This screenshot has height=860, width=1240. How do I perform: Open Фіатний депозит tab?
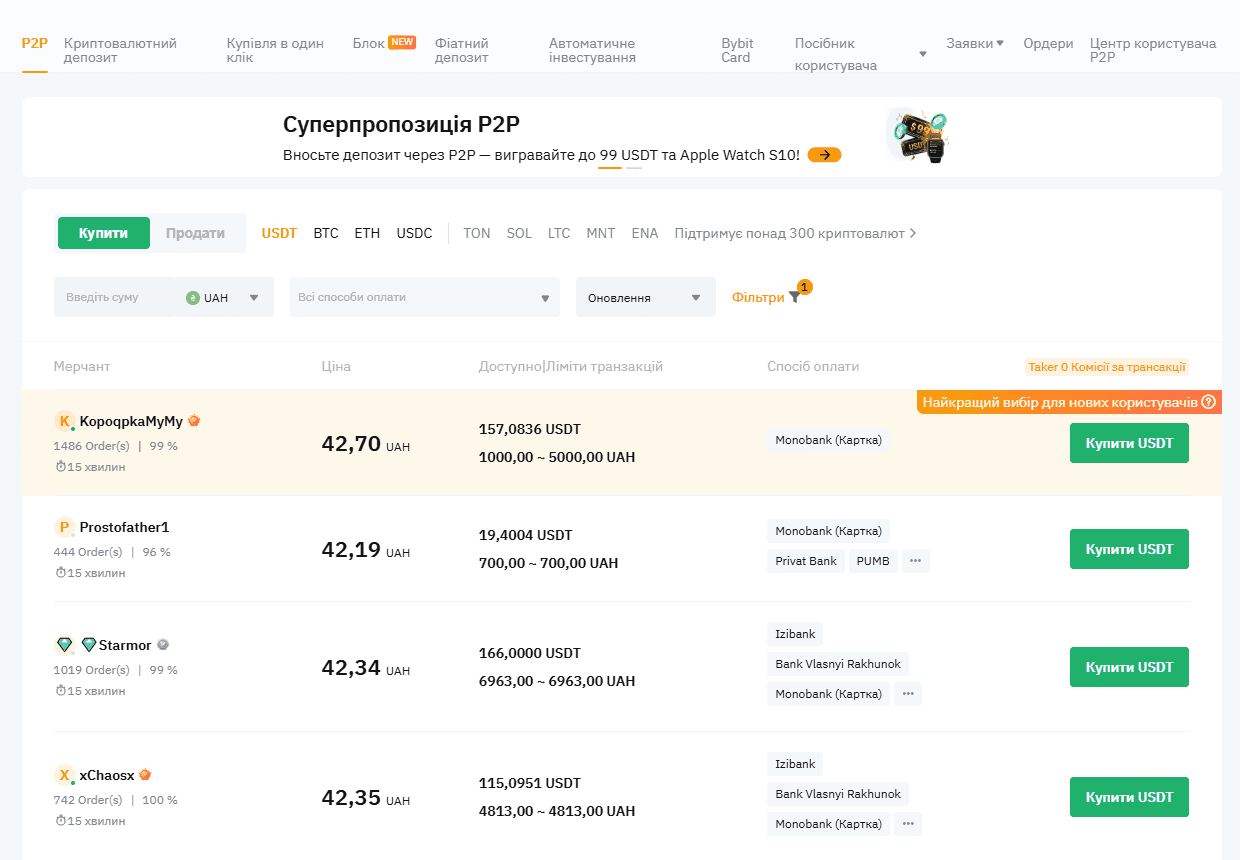(463, 51)
